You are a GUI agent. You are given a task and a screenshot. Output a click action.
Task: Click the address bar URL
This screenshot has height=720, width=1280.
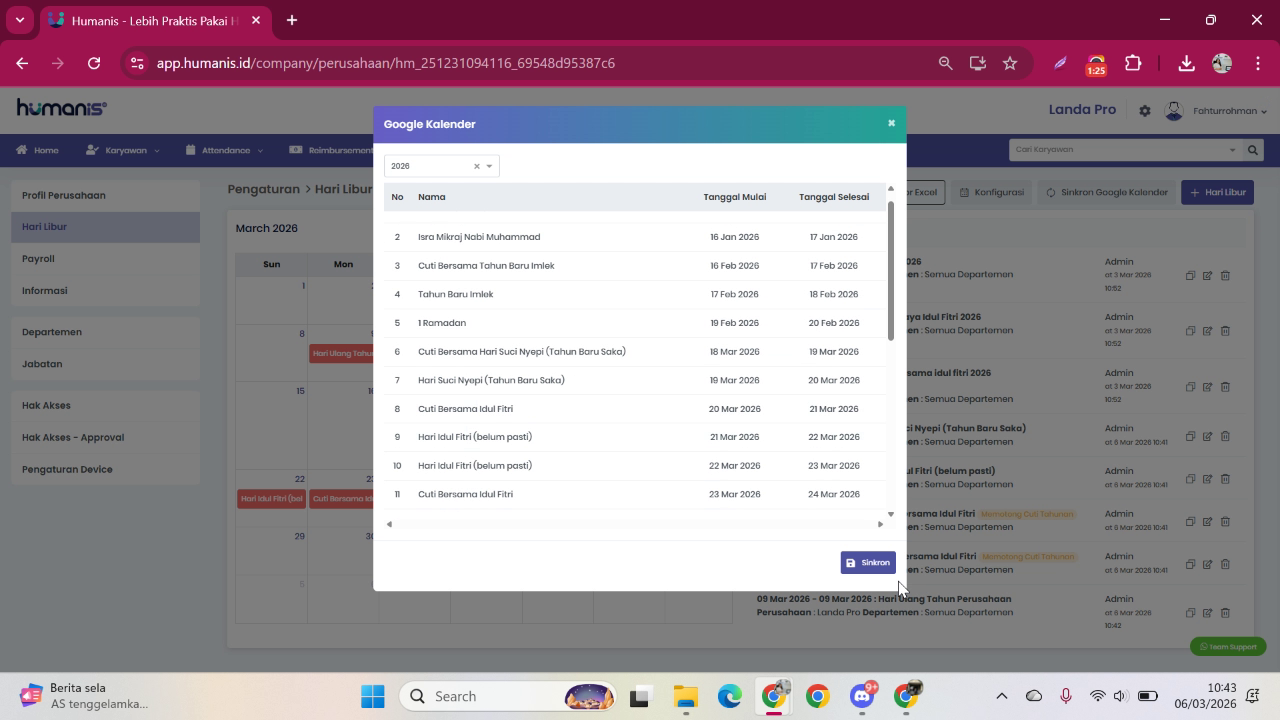(385, 63)
